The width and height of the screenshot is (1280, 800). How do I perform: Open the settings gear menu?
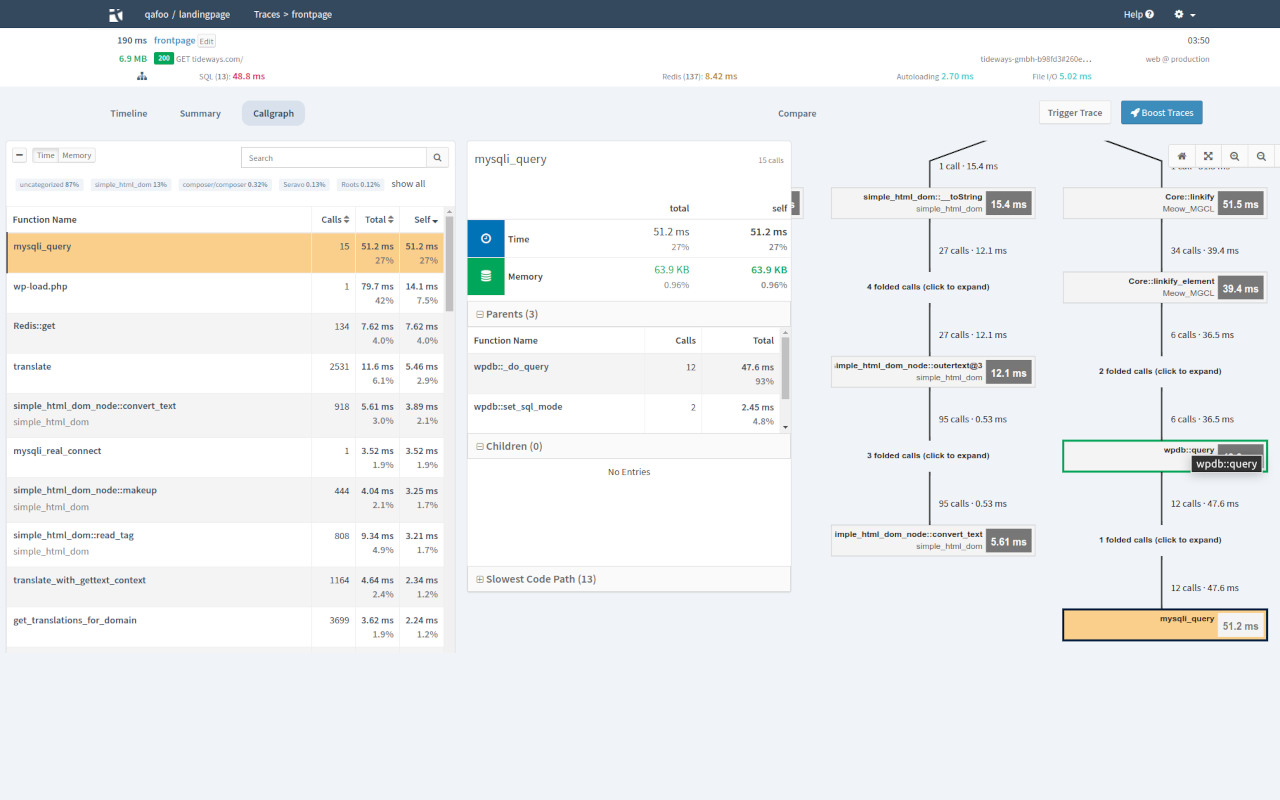(1184, 15)
